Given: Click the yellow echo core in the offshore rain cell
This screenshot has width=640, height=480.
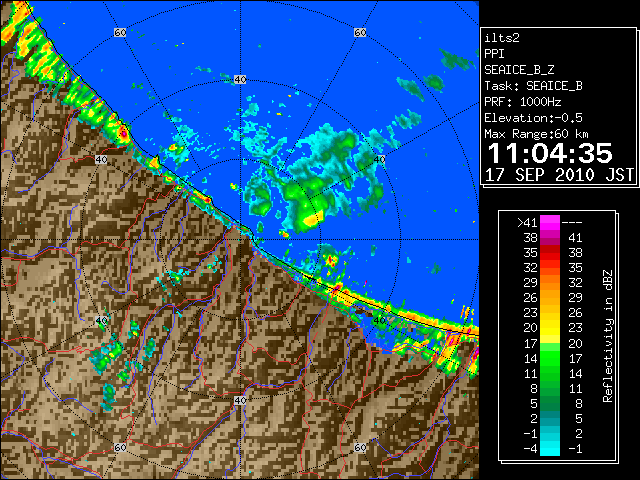Looking at the screenshot, I should (x=313, y=220).
